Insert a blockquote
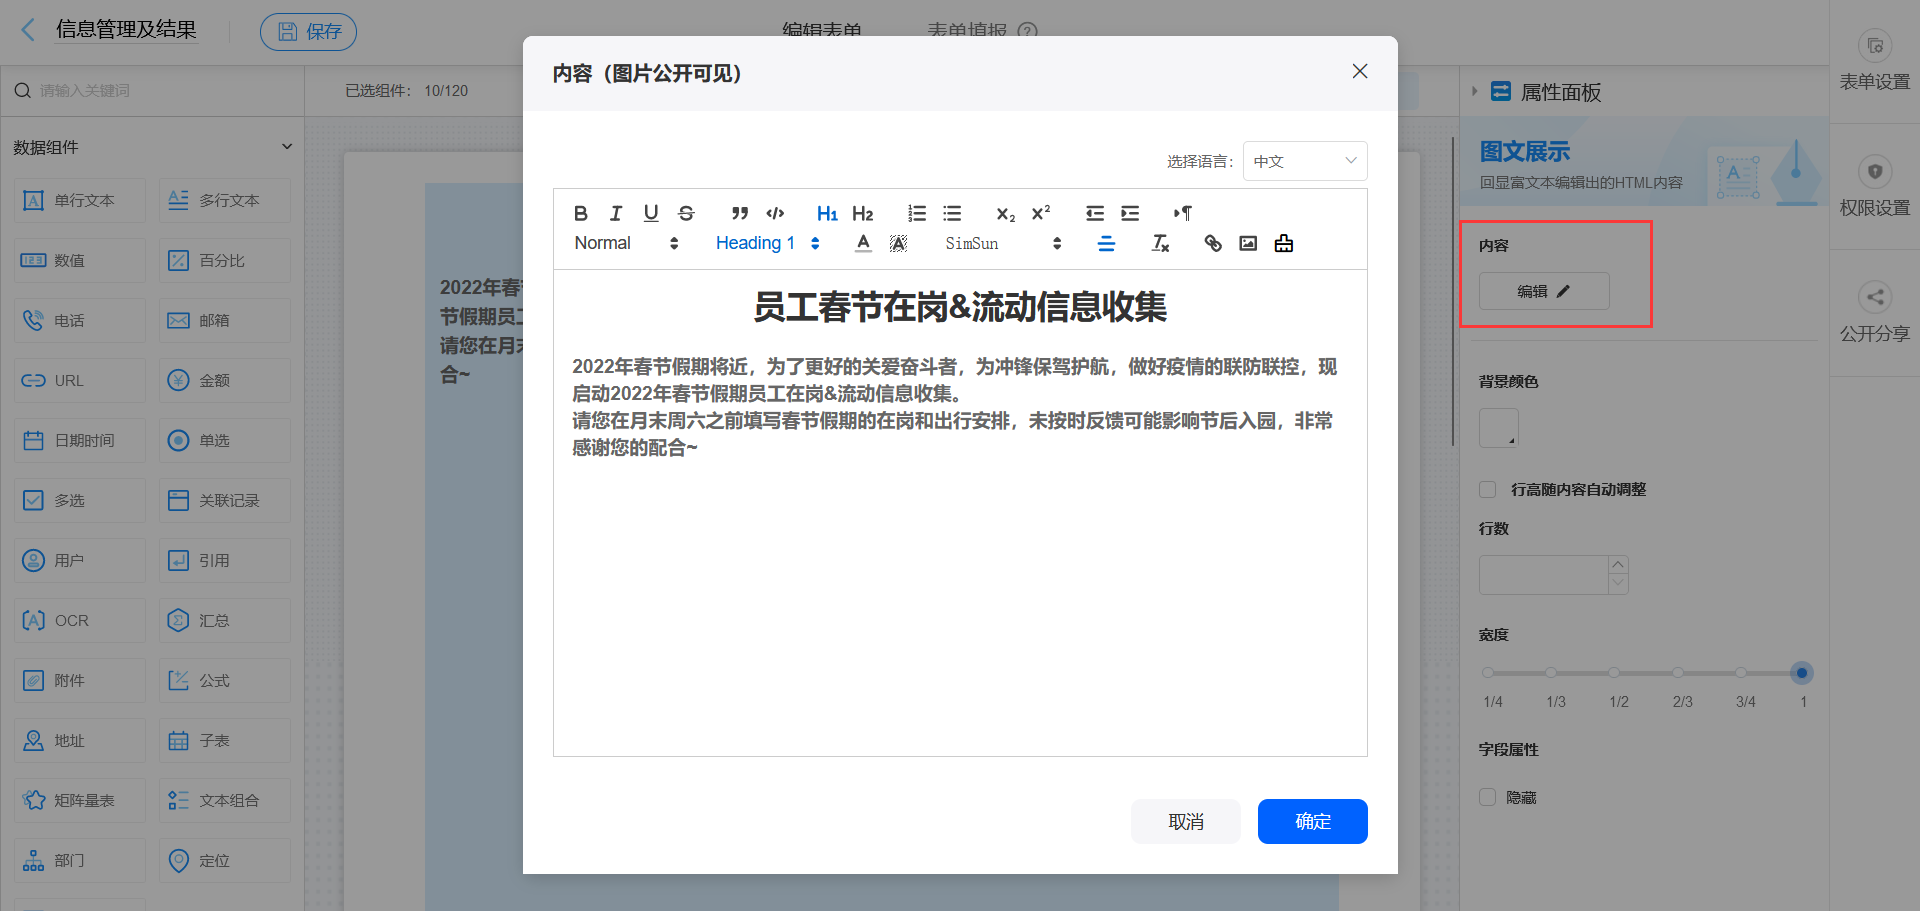This screenshot has width=1920, height=911. point(739,212)
